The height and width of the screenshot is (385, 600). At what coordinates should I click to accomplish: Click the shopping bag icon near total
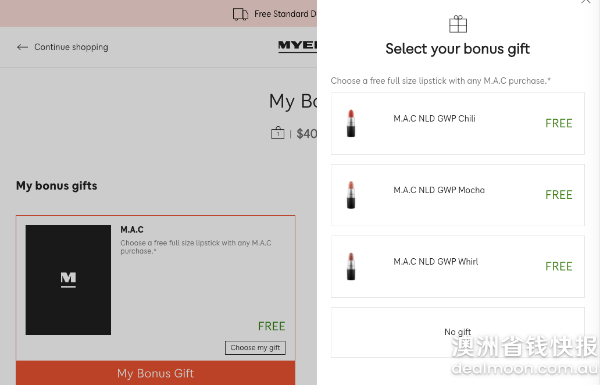click(x=278, y=133)
